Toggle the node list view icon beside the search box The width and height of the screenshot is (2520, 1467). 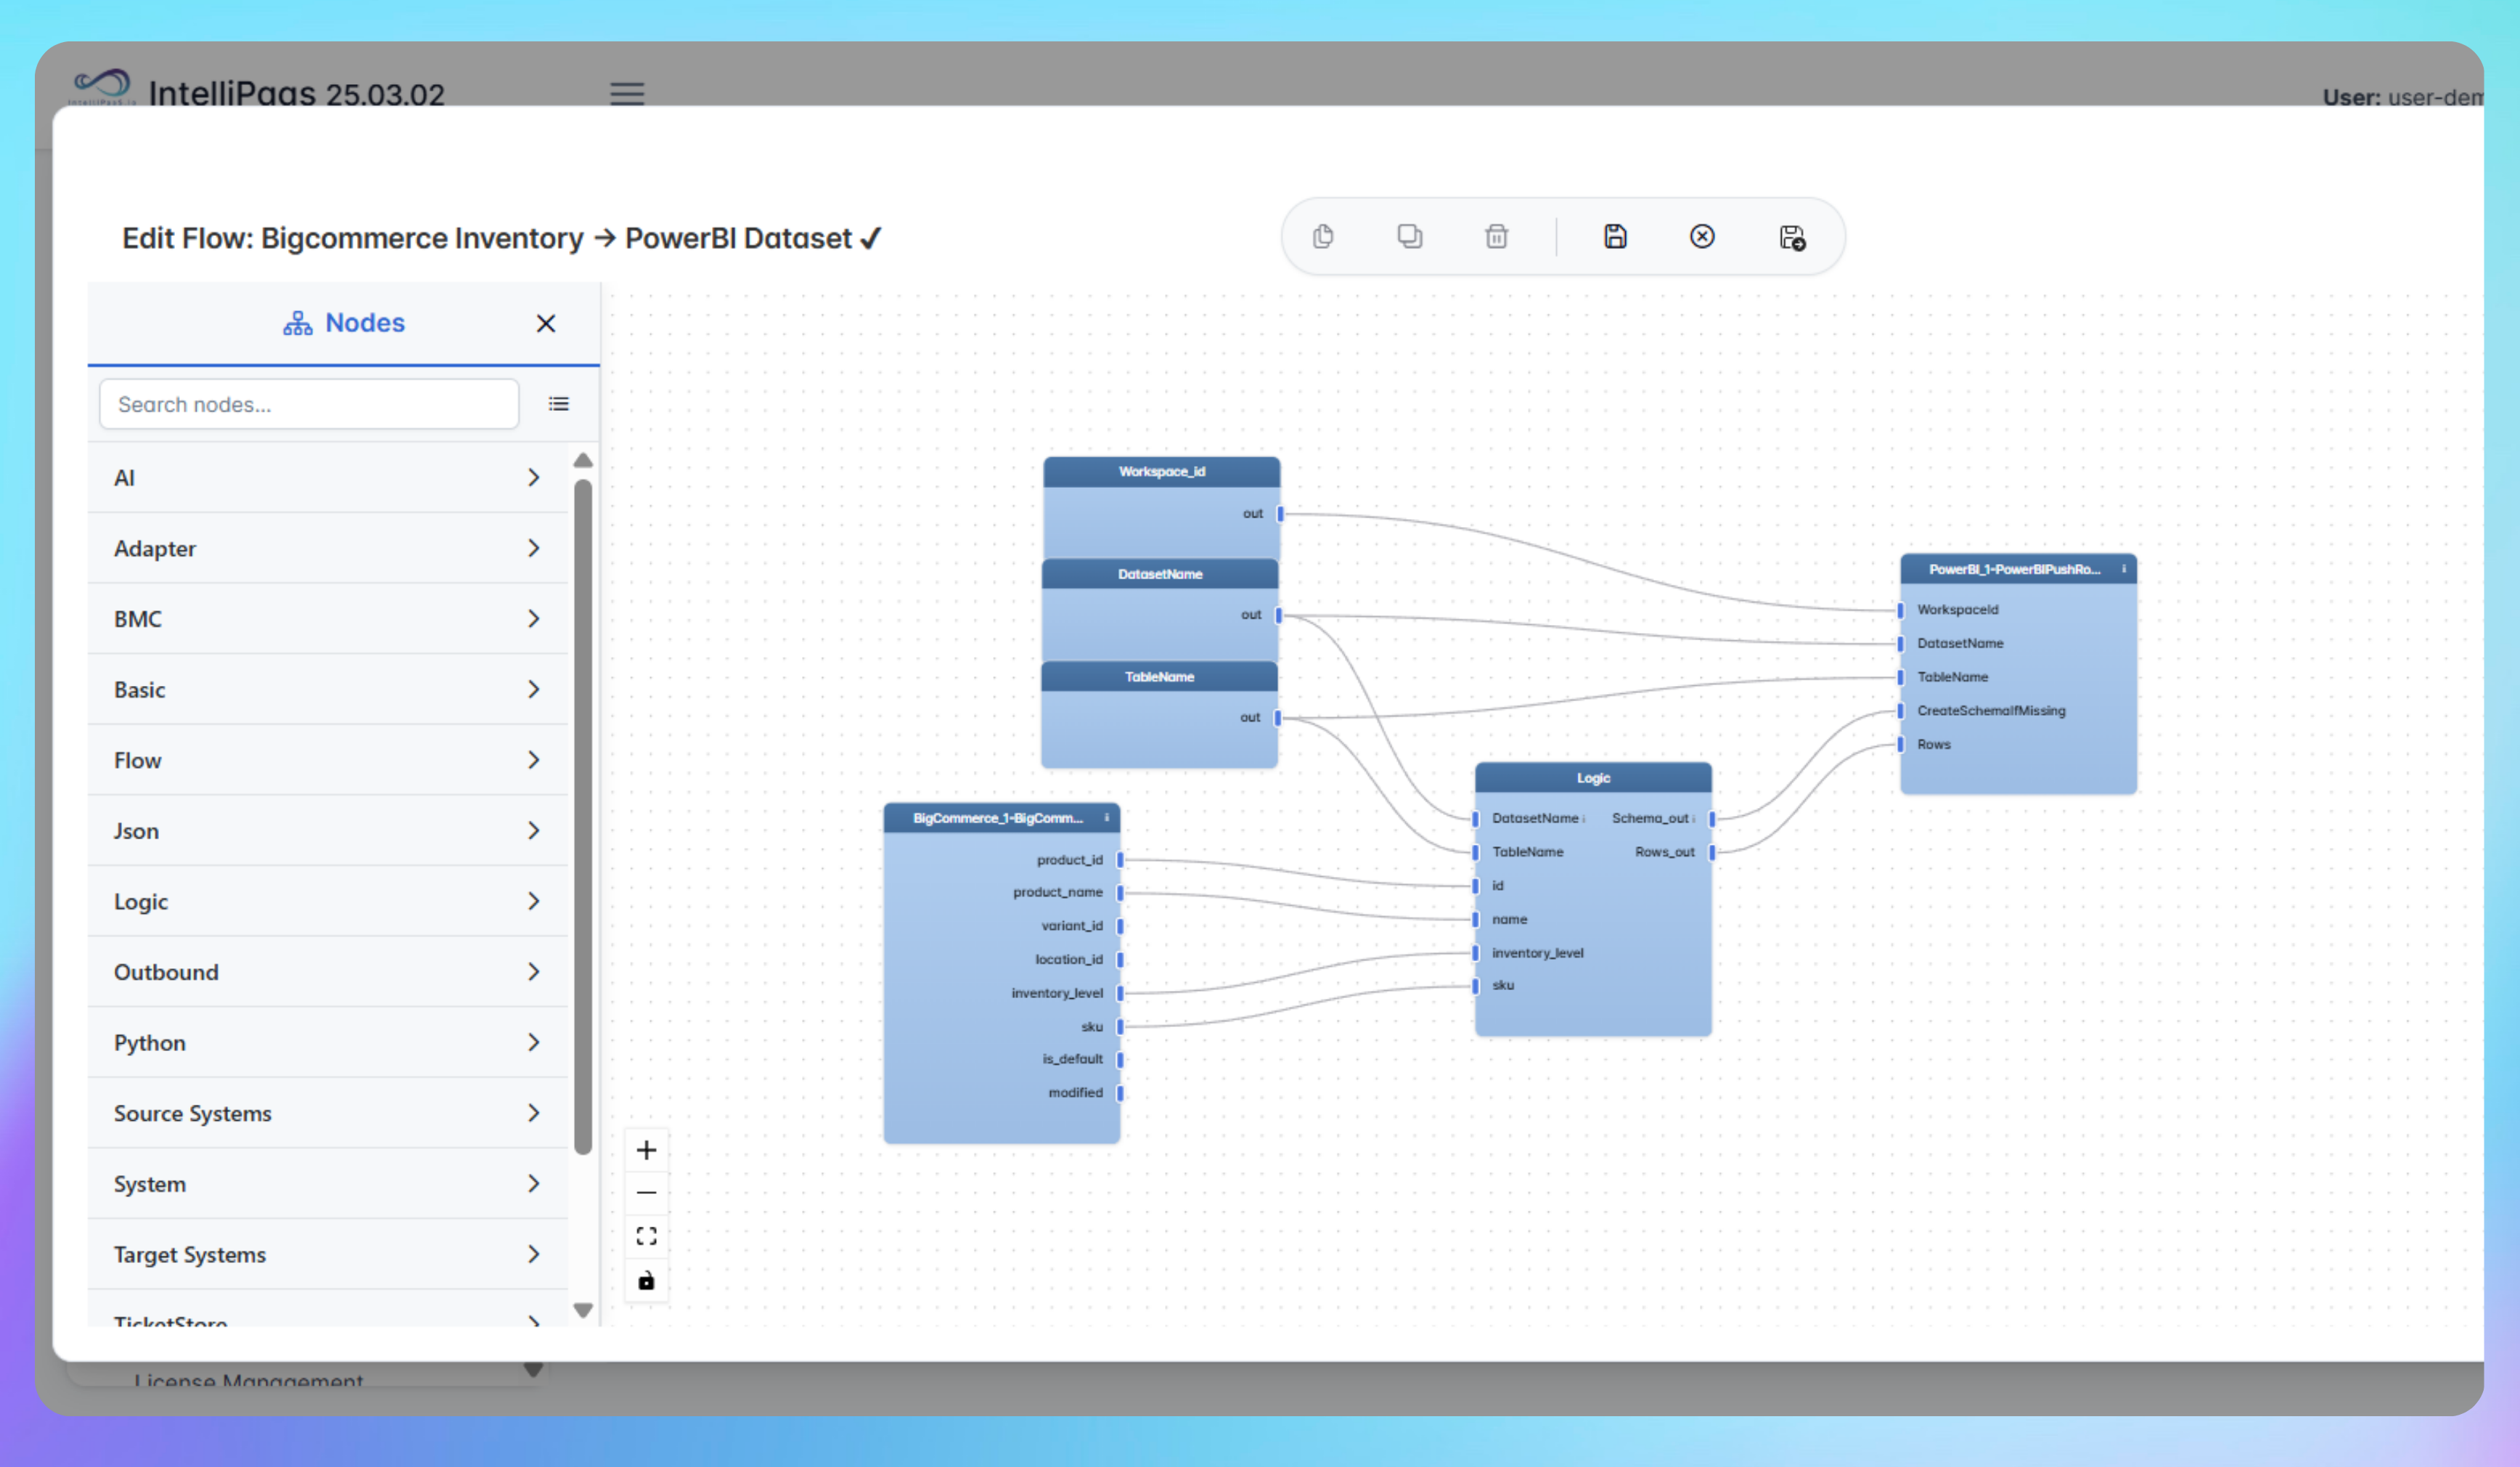click(558, 404)
